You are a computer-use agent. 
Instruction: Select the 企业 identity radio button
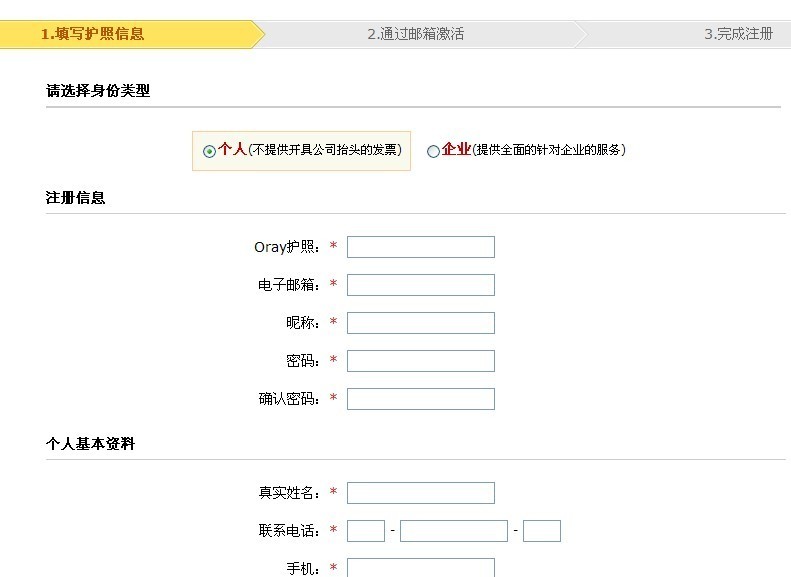(x=433, y=151)
